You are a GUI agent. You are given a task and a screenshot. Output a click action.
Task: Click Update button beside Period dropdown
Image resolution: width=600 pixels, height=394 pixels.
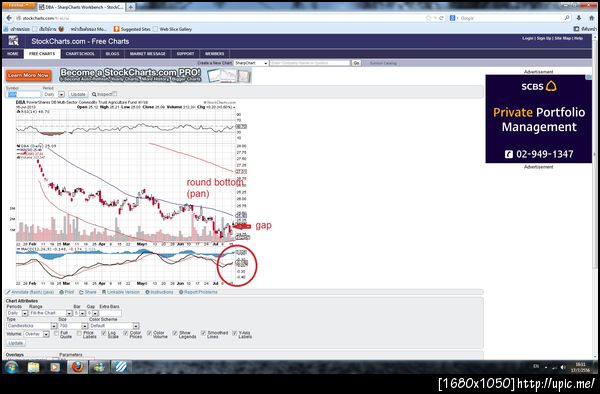pyautogui.click(x=78, y=94)
